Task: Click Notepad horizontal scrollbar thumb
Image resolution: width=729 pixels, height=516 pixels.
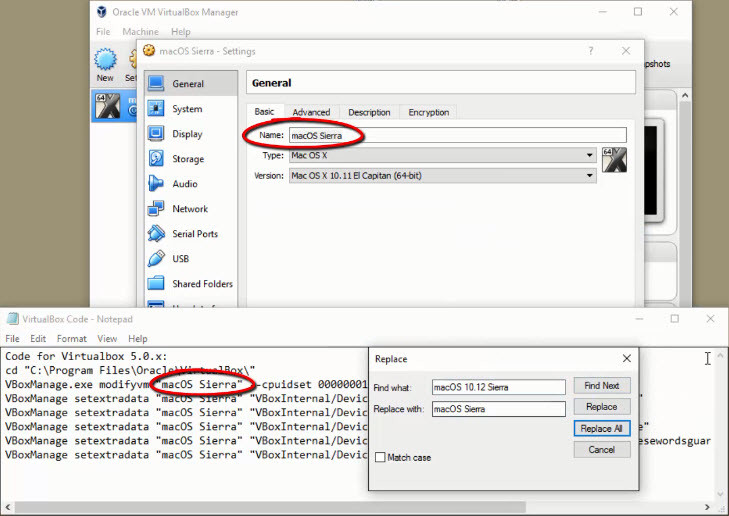Action: click(270, 507)
